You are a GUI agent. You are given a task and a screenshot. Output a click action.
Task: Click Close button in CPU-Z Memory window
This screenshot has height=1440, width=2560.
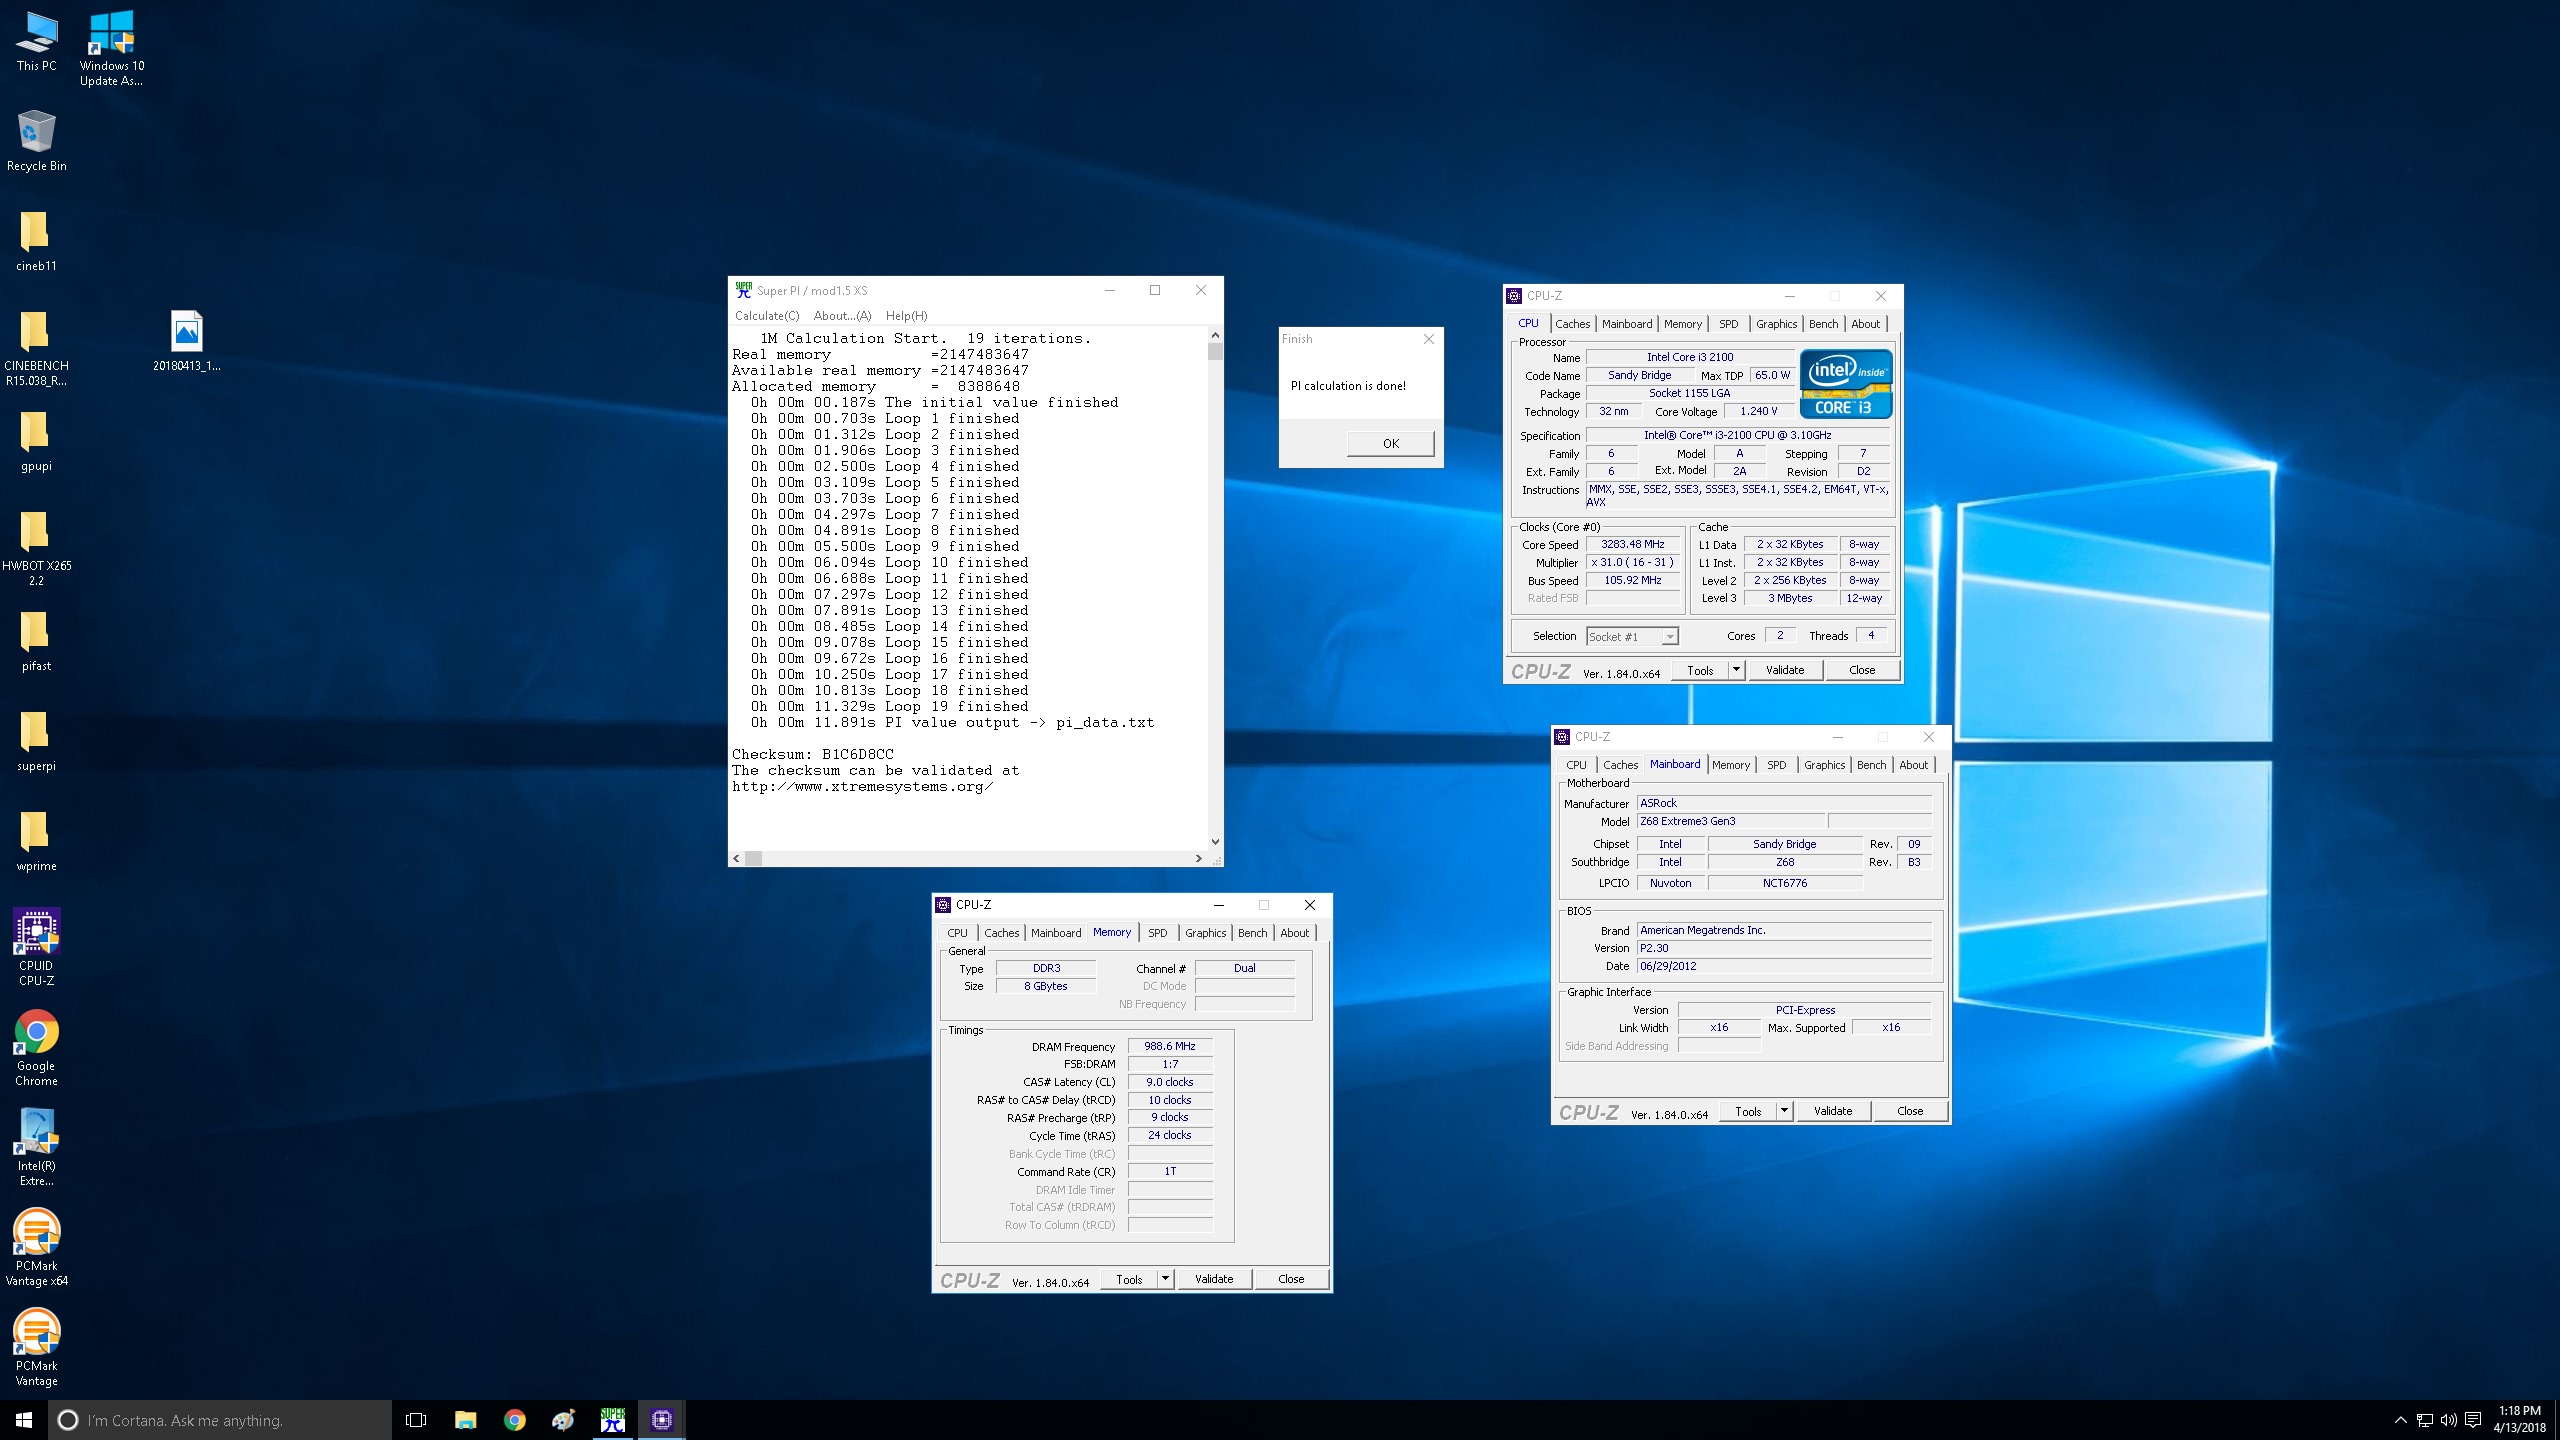pyautogui.click(x=1291, y=1279)
